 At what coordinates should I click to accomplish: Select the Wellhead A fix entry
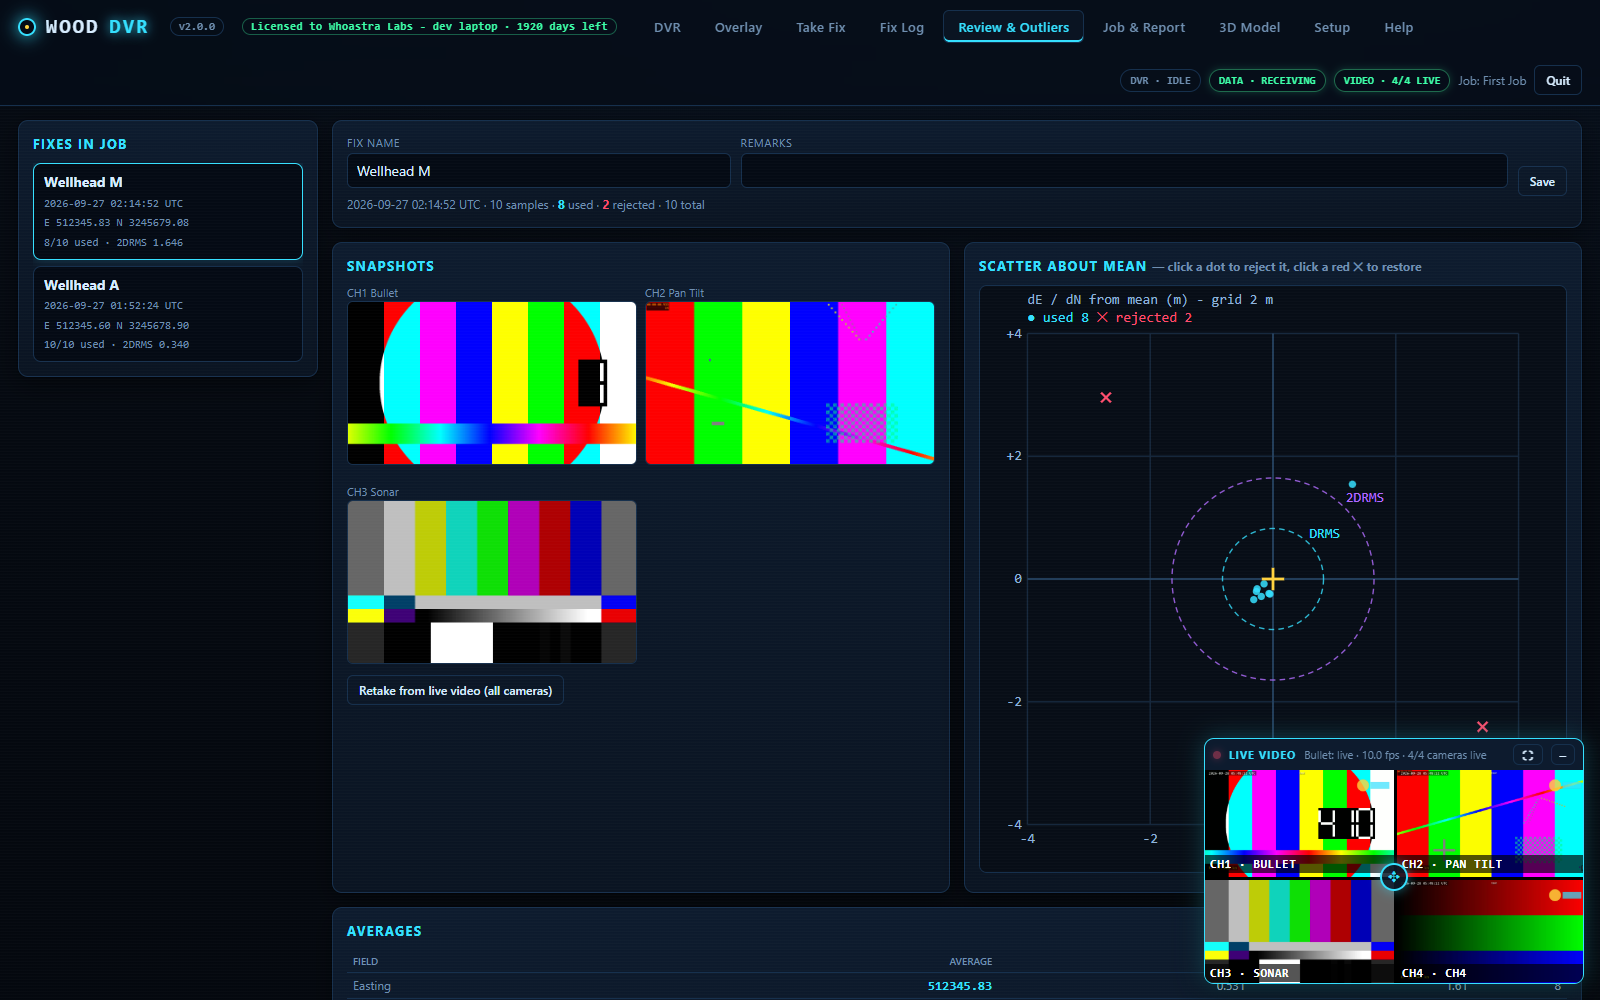168,314
